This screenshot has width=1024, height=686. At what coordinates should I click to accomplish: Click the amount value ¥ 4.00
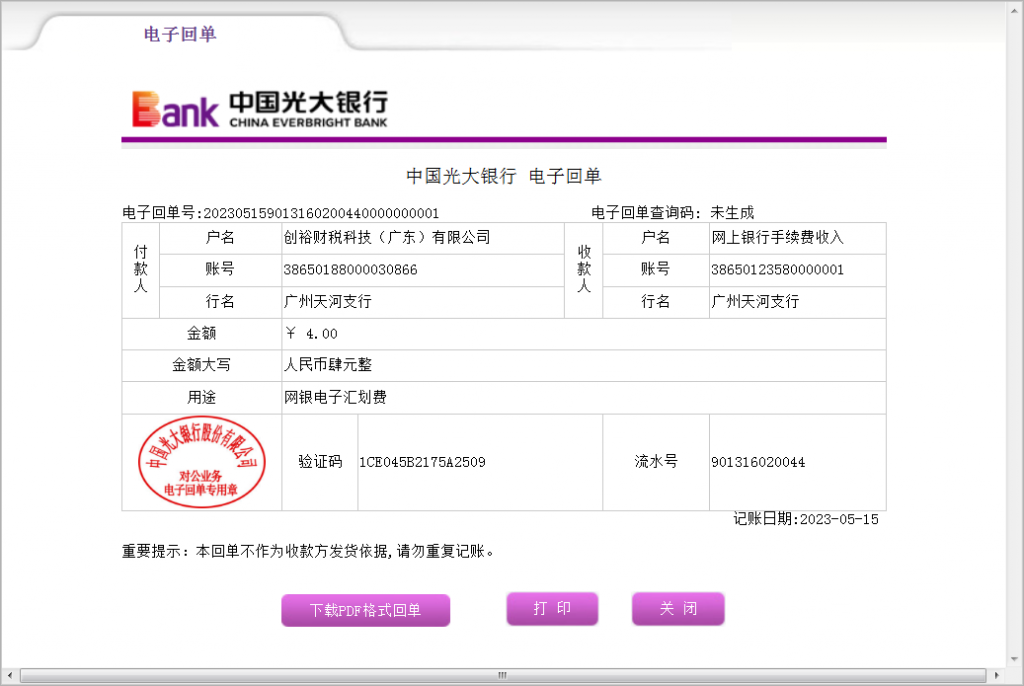tap(312, 334)
